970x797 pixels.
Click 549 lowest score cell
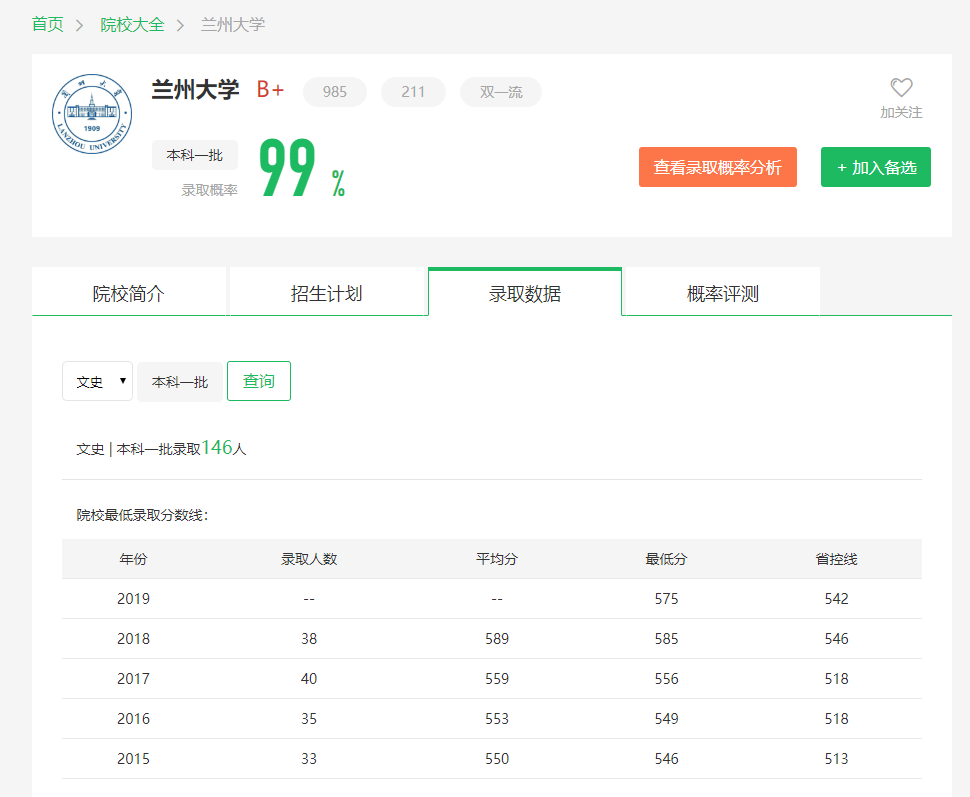pyautogui.click(x=666, y=719)
